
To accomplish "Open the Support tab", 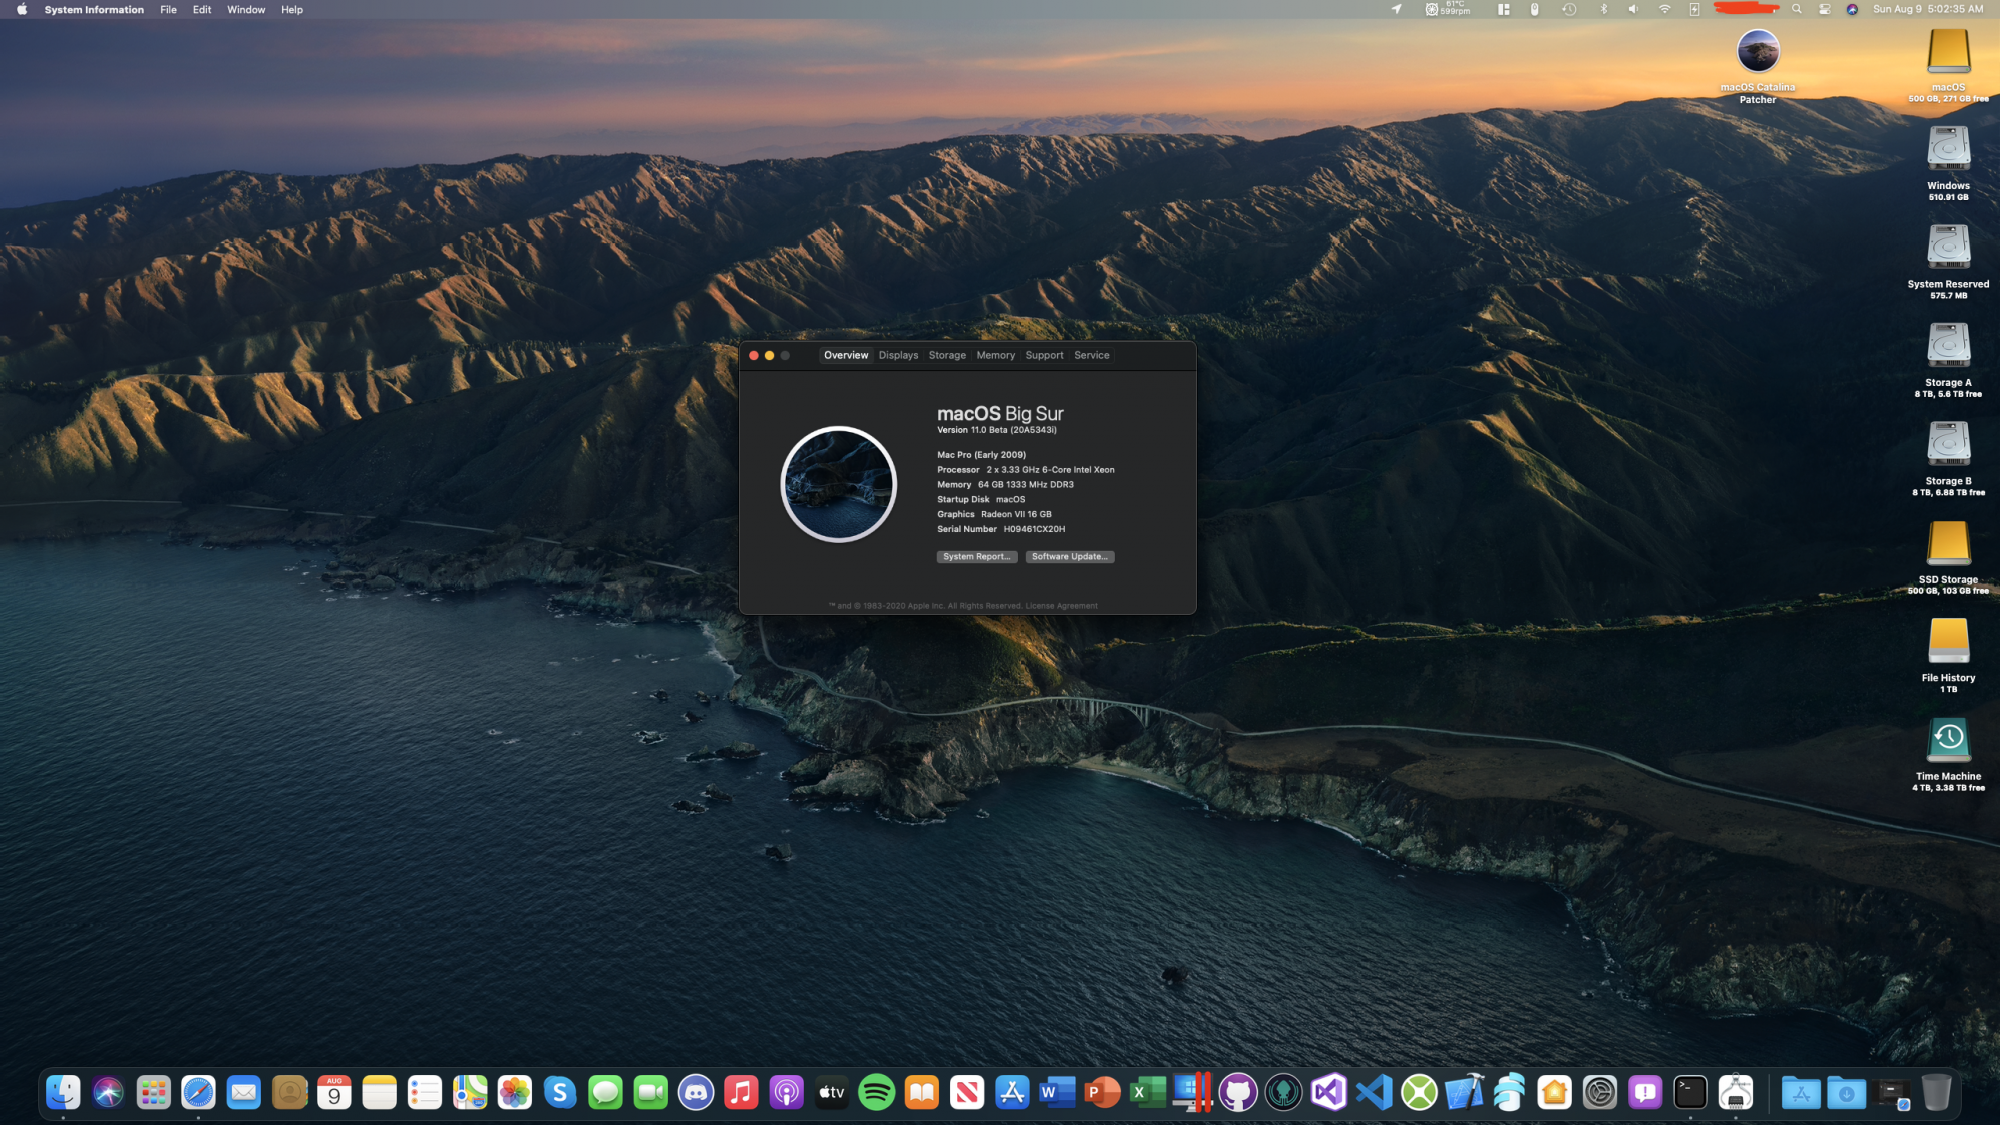I will tap(1044, 355).
